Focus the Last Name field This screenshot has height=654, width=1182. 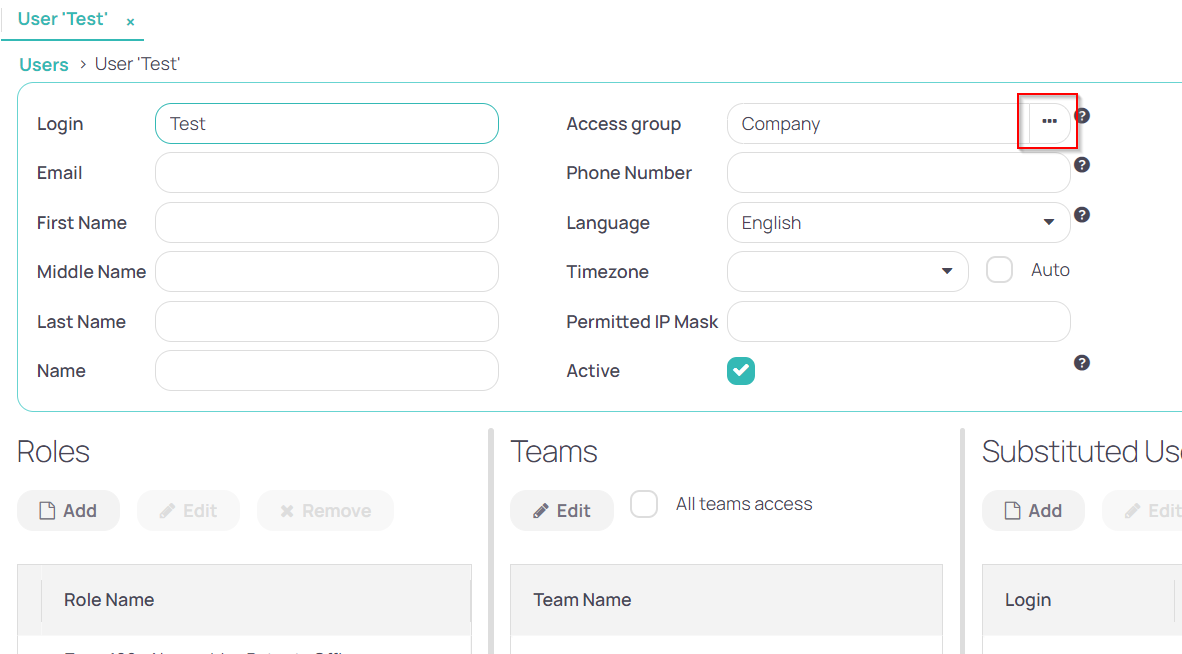(x=326, y=322)
